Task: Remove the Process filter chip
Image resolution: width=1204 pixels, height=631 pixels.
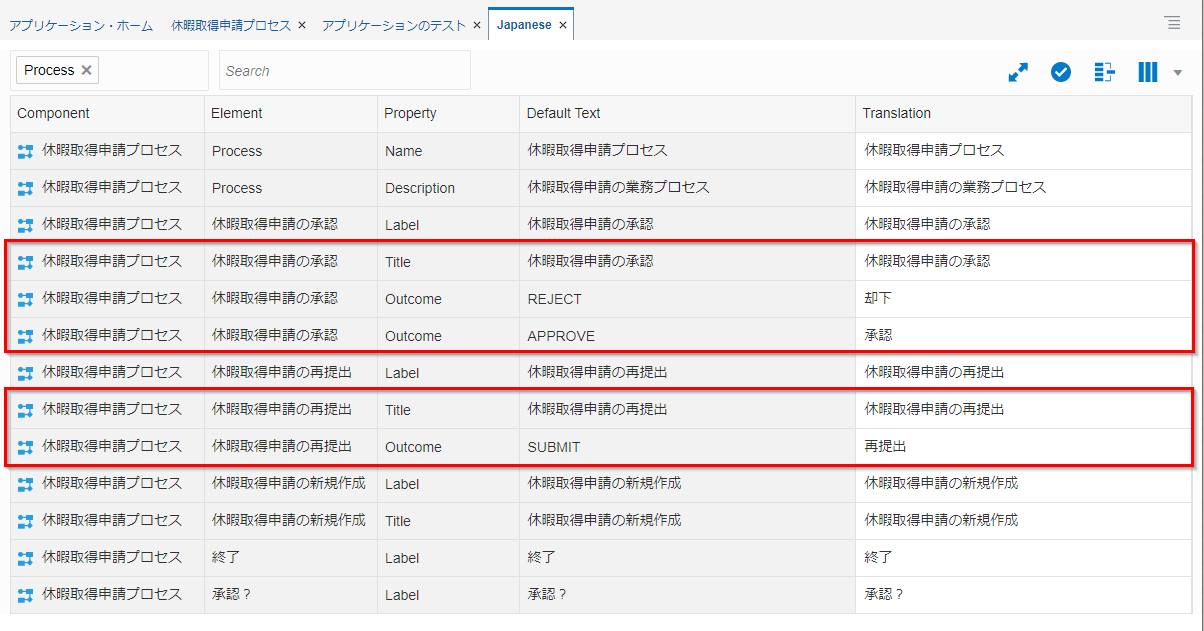Action: click(86, 70)
